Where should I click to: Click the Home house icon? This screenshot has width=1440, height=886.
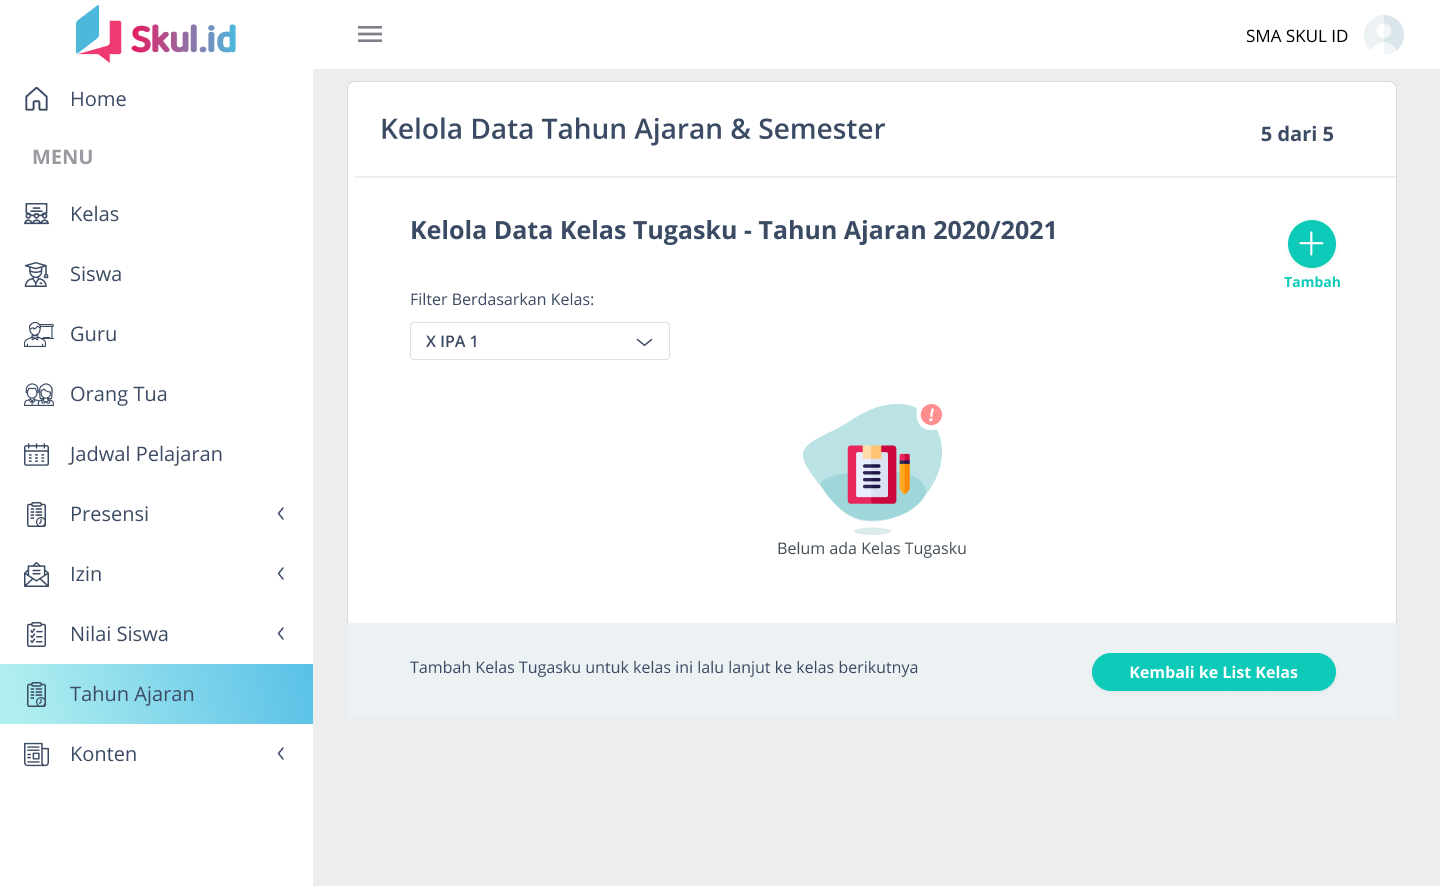coord(37,99)
